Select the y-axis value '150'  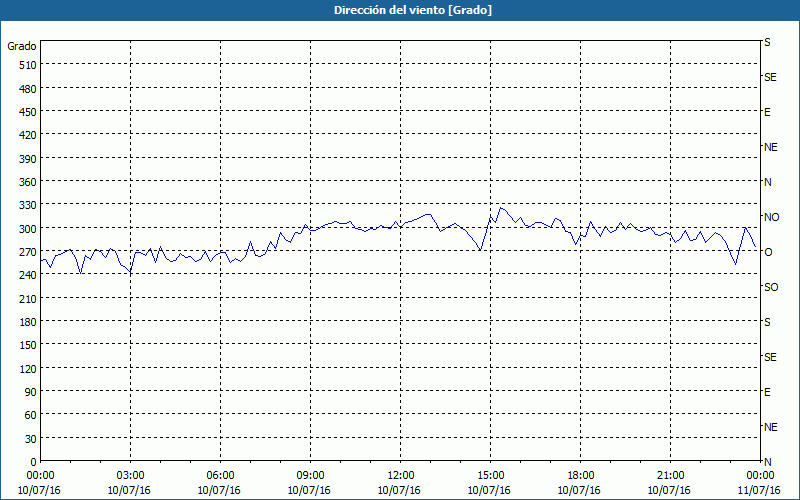pyautogui.click(x=28, y=345)
